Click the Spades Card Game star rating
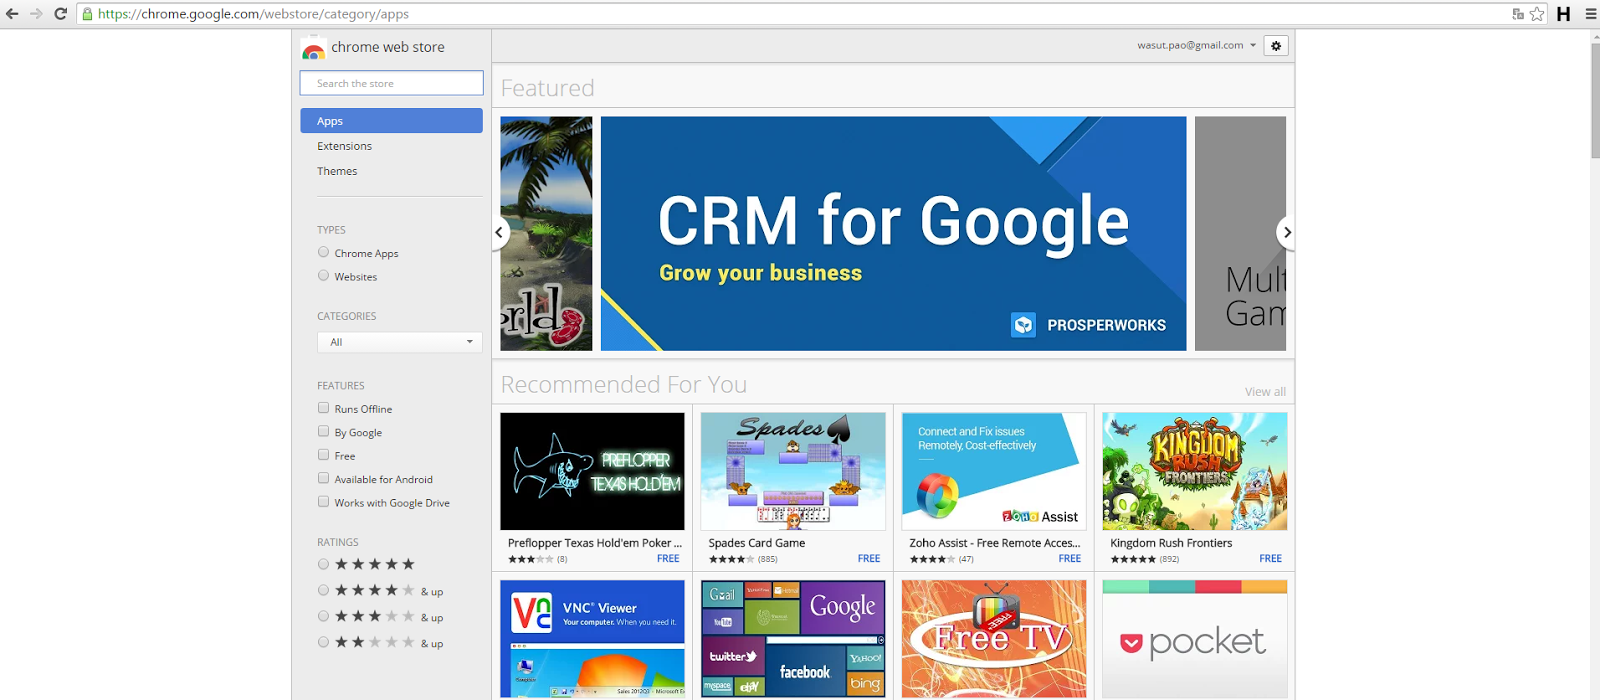1600x700 pixels. click(x=731, y=559)
